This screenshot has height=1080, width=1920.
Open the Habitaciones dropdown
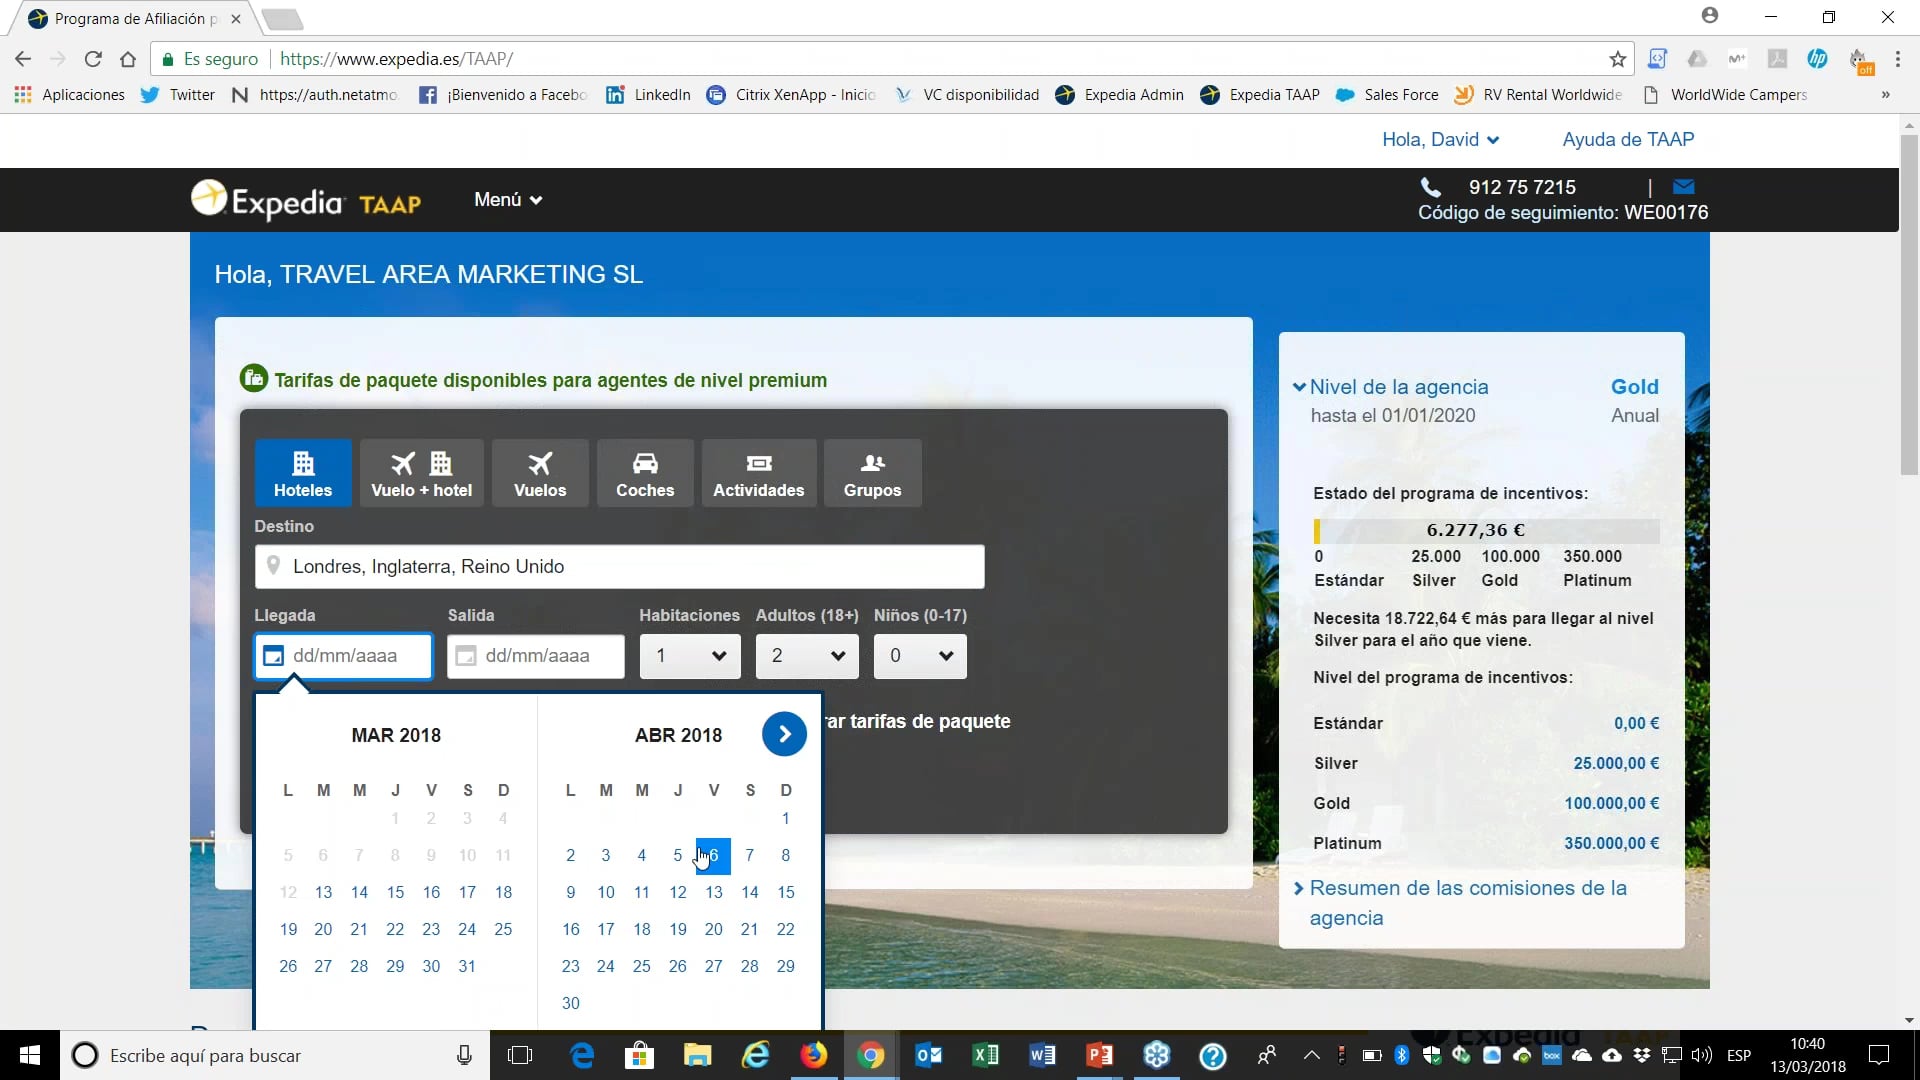tap(688, 656)
